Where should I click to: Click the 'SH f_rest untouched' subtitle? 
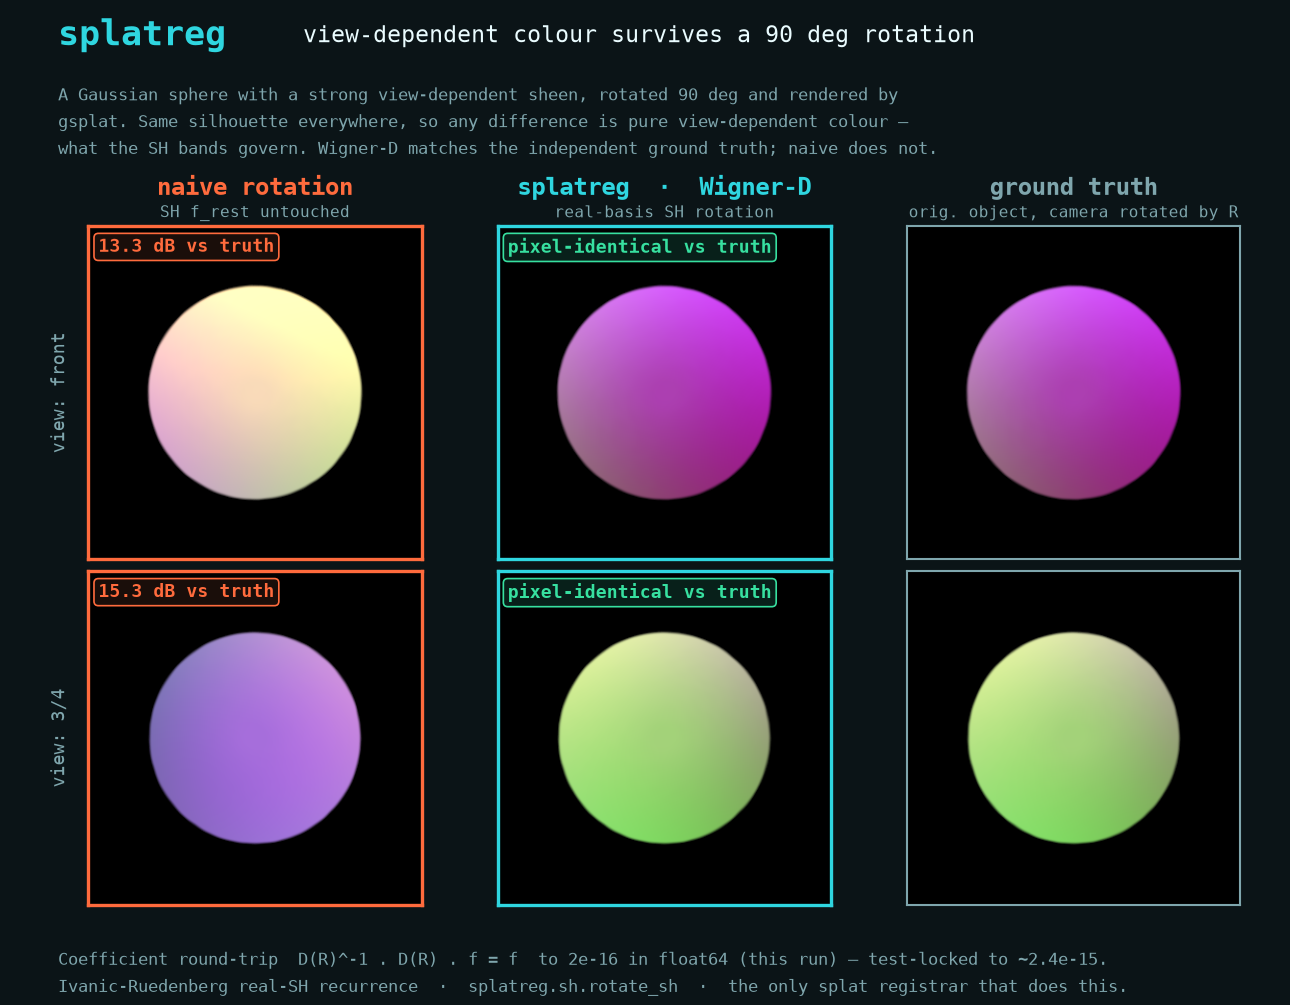tap(255, 212)
